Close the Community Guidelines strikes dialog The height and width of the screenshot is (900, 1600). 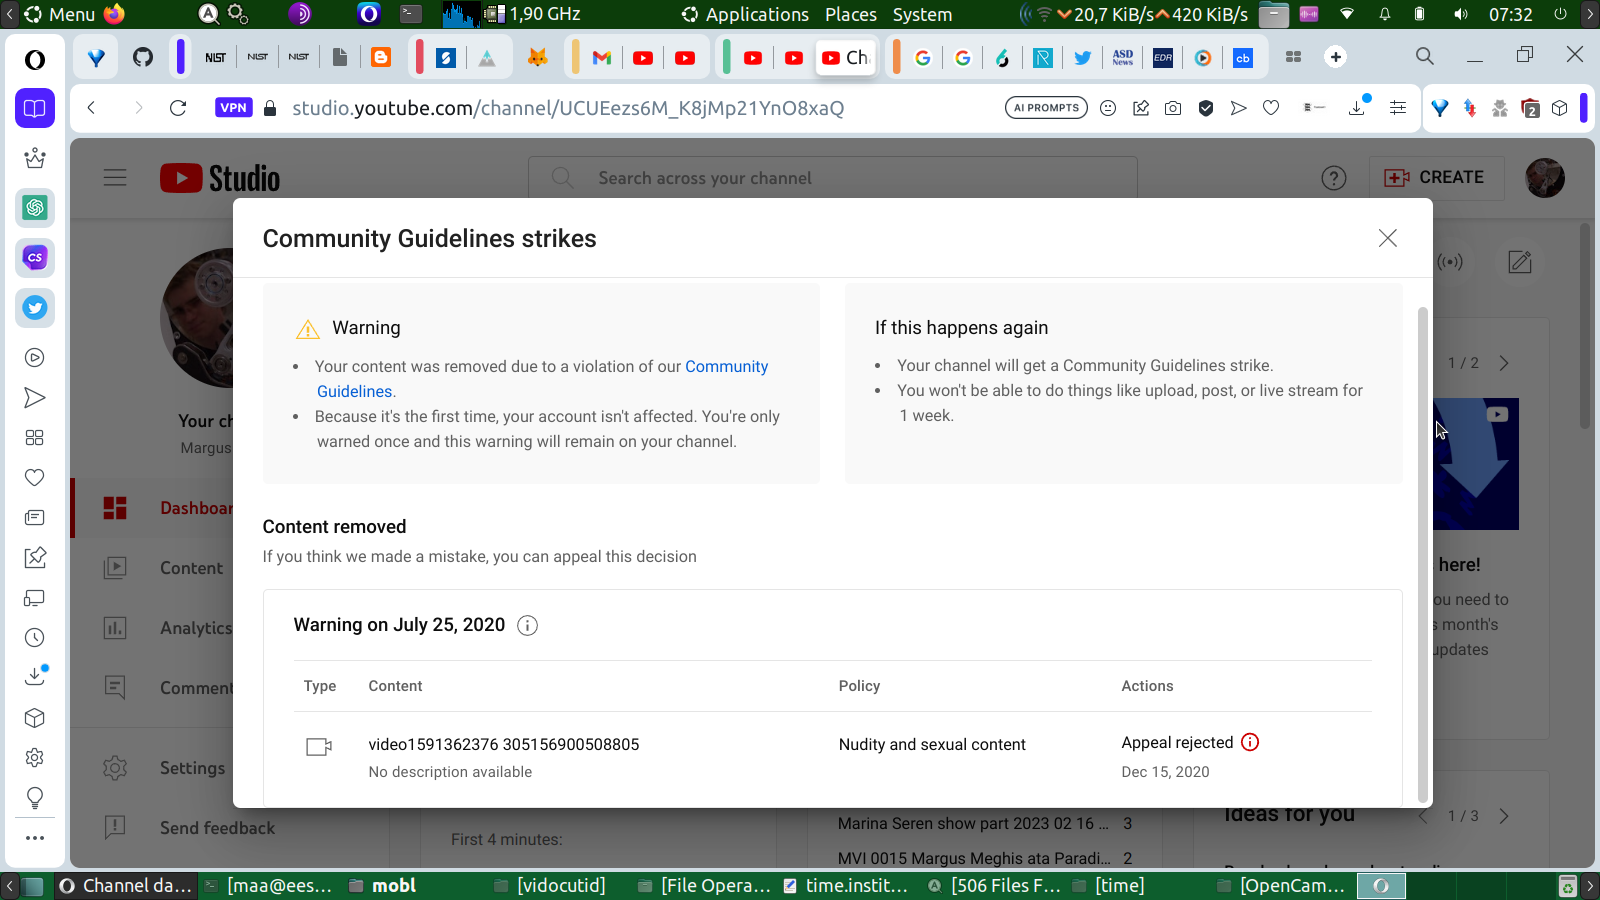pyautogui.click(x=1387, y=238)
